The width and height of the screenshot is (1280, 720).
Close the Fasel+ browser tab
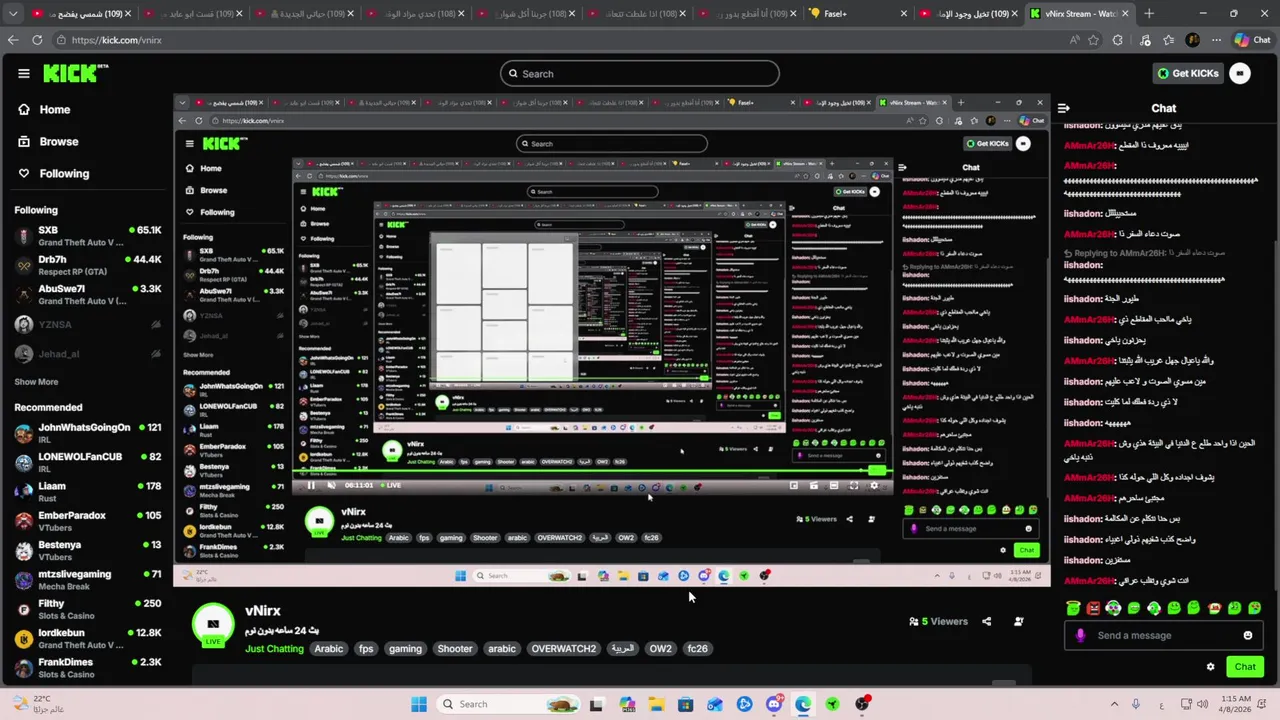905,13
